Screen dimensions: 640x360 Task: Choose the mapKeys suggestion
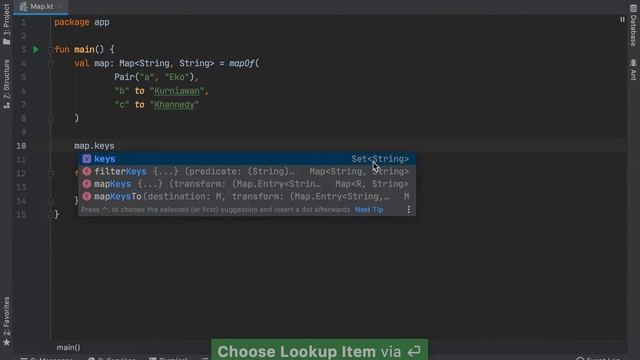point(247,184)
